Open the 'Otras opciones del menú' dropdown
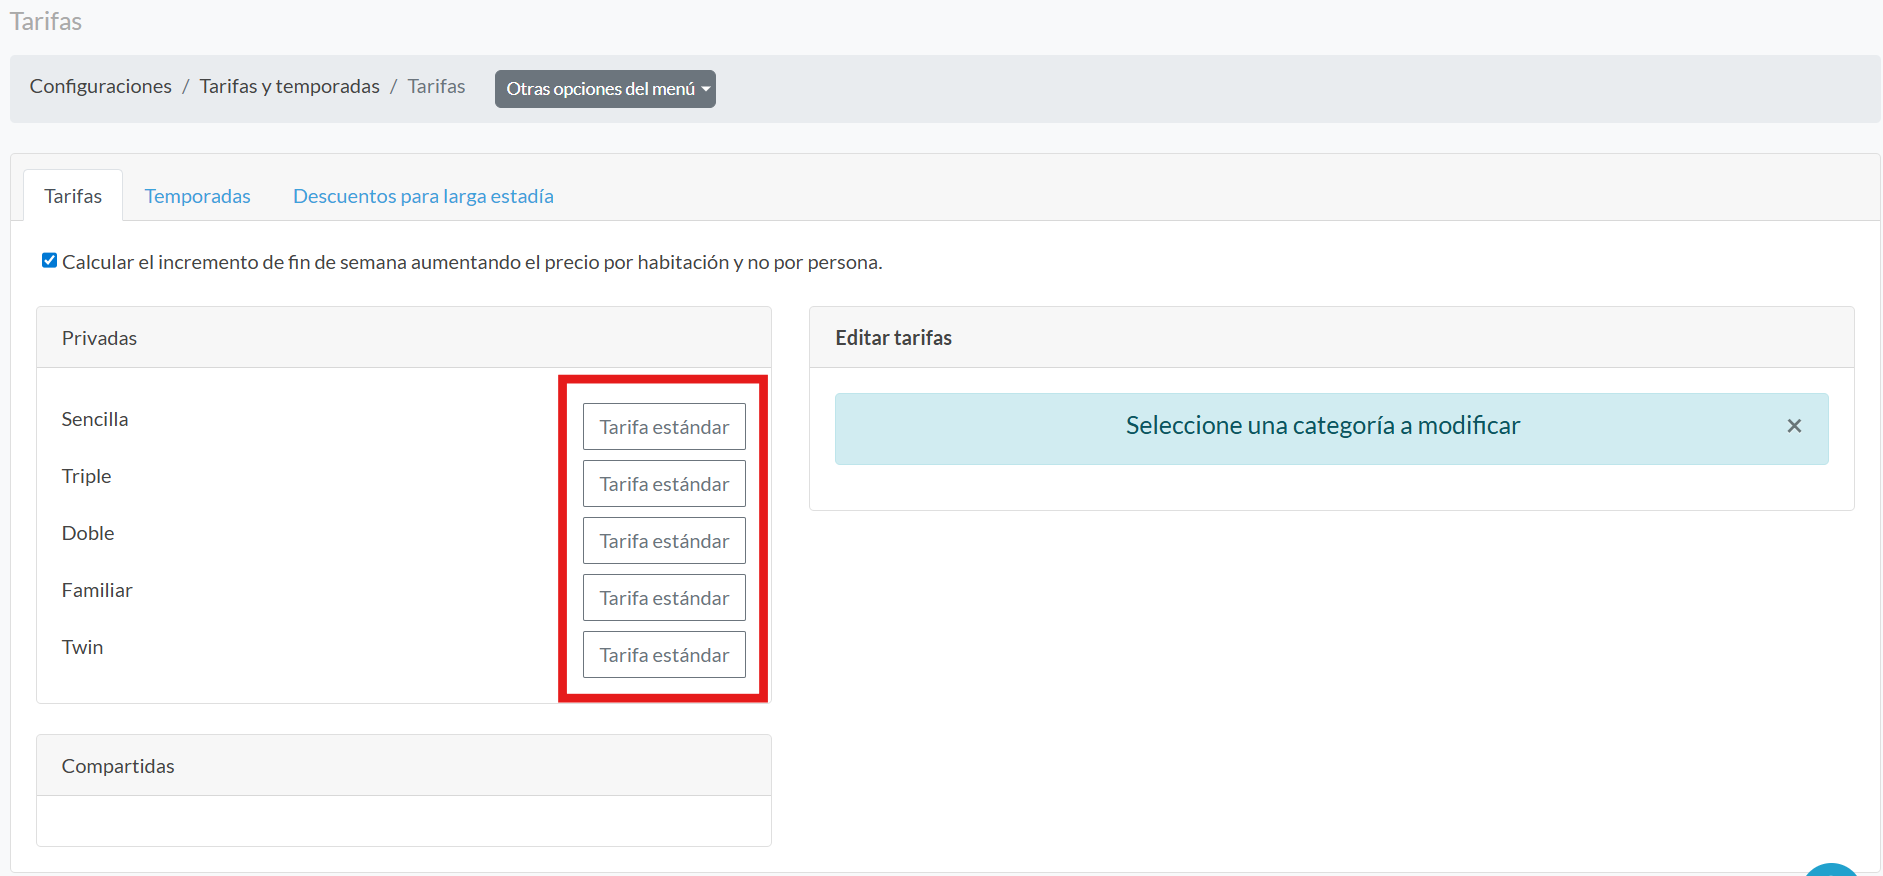Image resolution: width=1883 pixels, height=876 pixels. coord(605,89)
